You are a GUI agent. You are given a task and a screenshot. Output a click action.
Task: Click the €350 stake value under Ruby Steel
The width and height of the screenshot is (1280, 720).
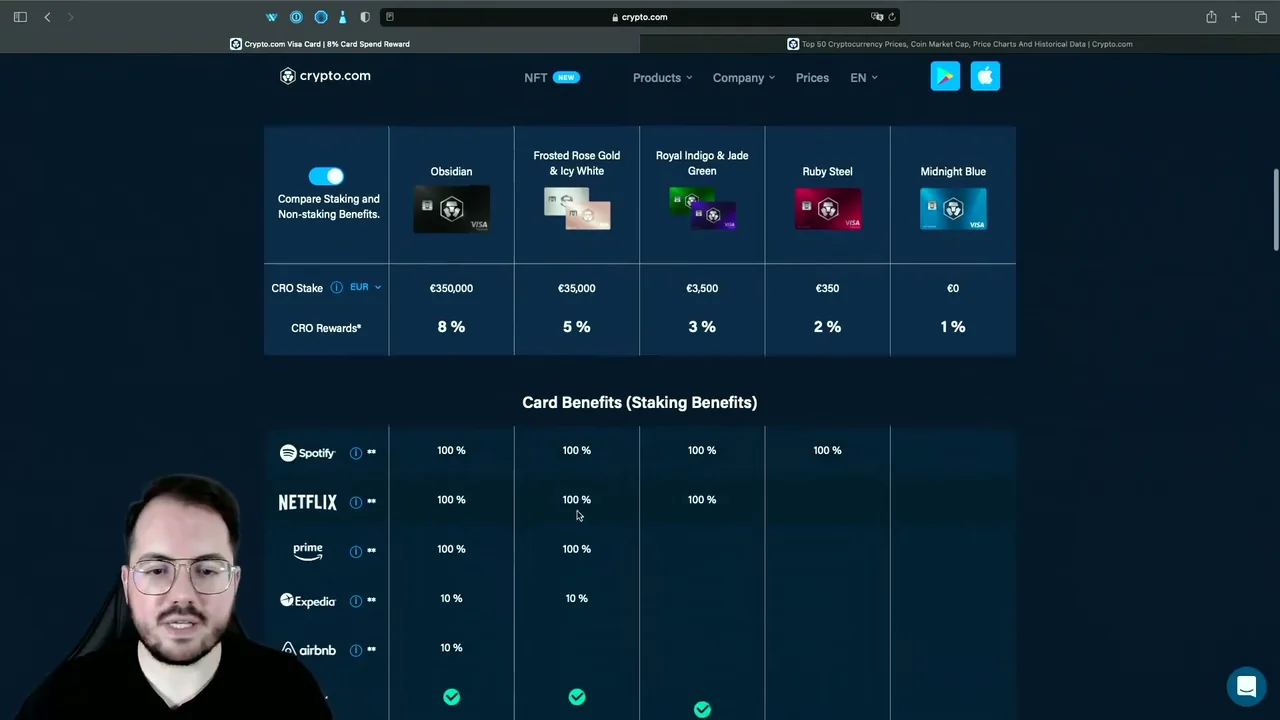pyautogui.click(x=827, y=288)
